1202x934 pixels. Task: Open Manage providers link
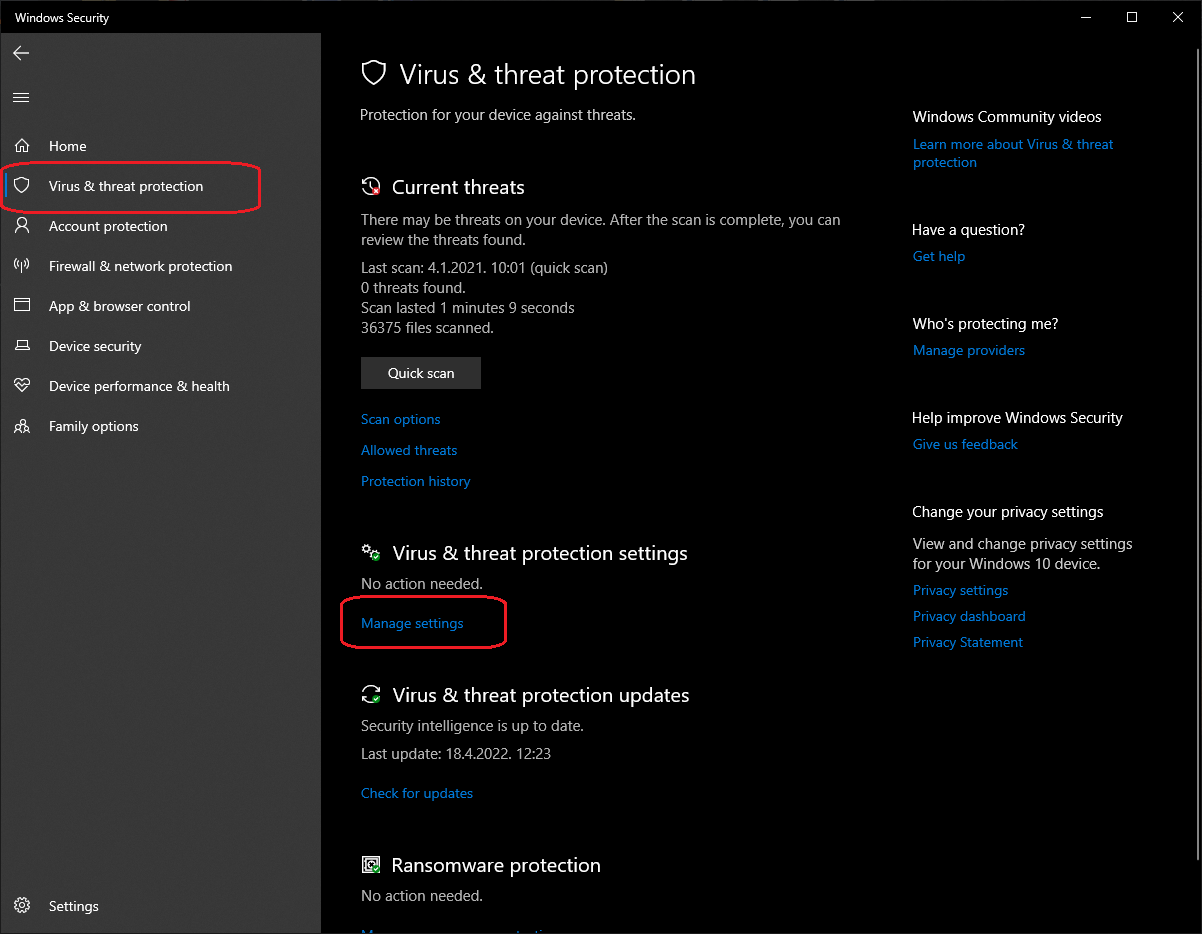tap(969, 350)
